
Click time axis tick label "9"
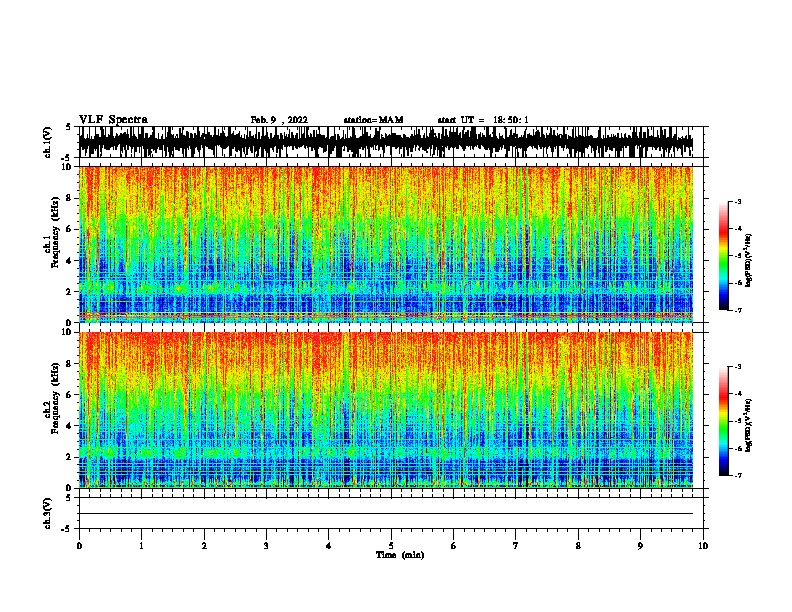click(640, 546)
